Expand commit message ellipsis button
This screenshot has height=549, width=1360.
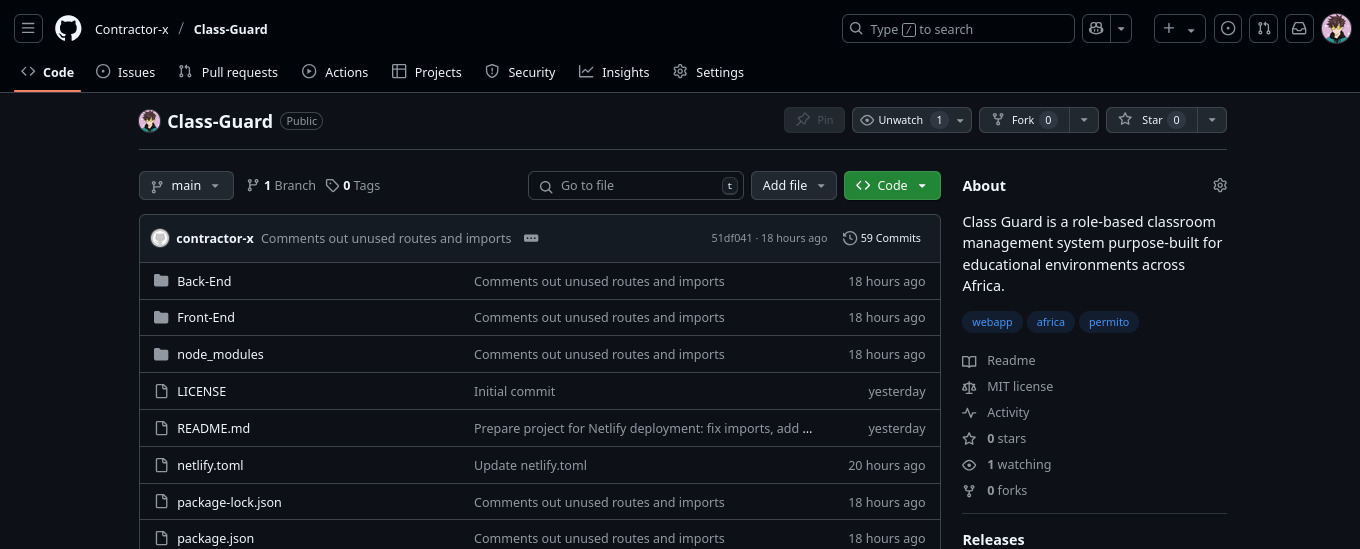(531, 238)
